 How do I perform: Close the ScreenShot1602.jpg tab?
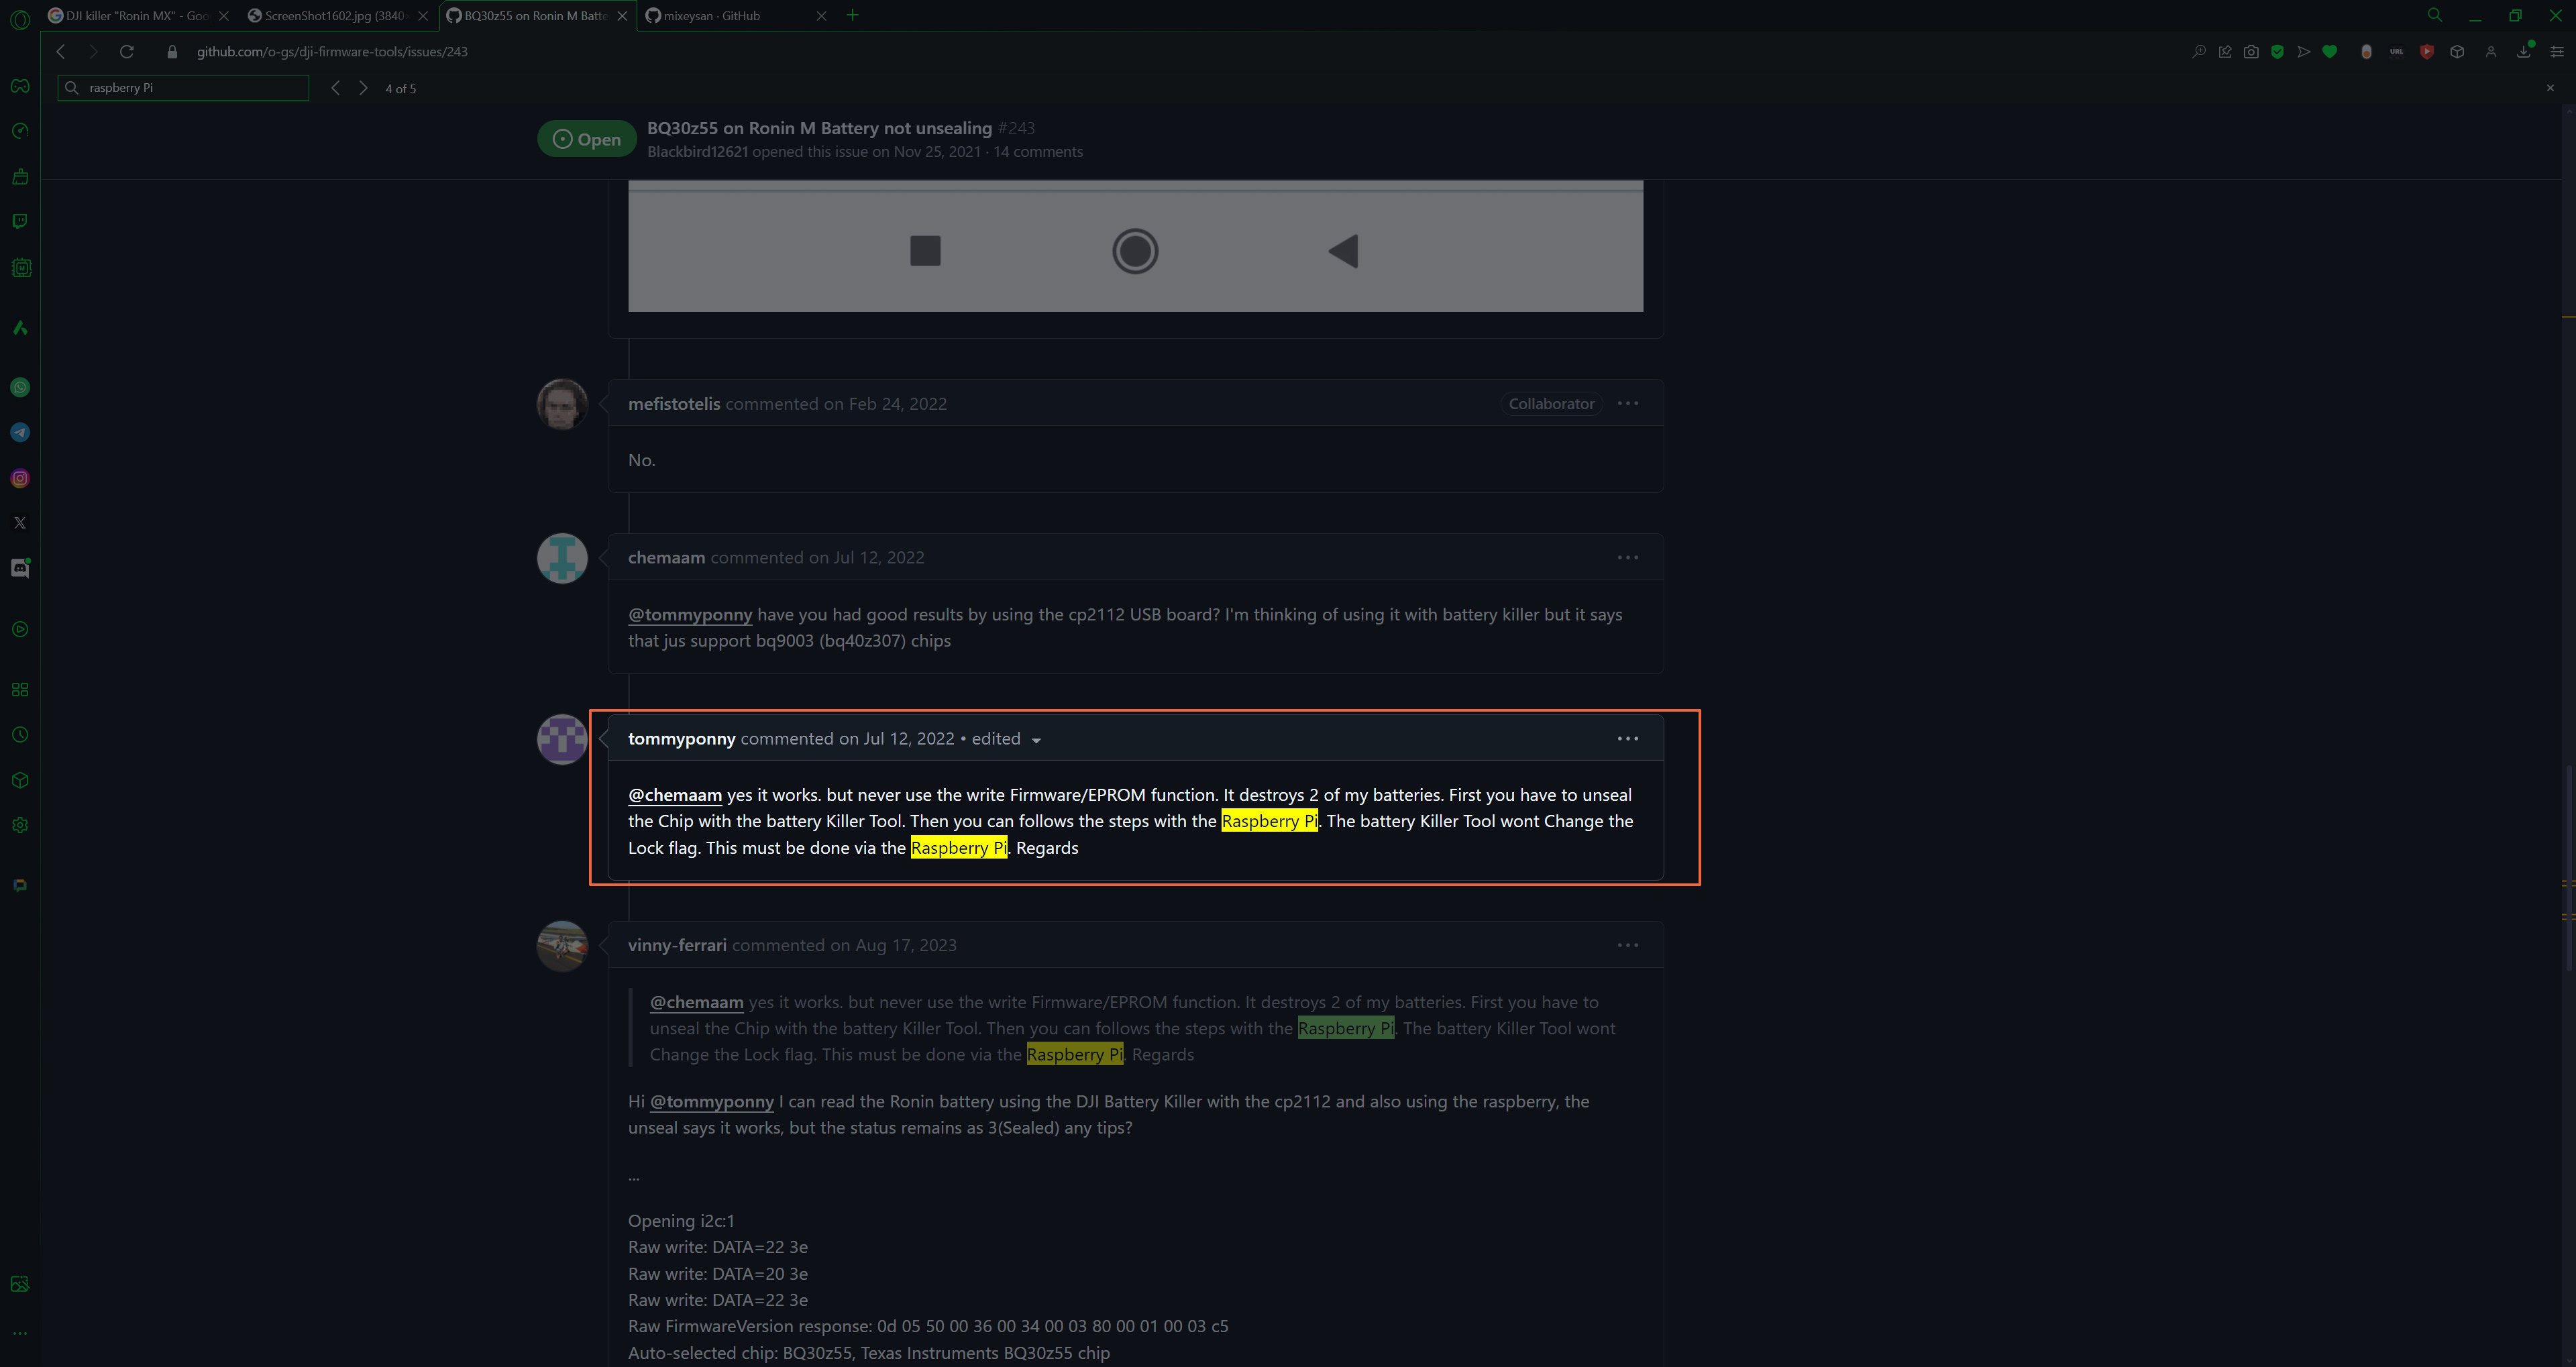423,16
